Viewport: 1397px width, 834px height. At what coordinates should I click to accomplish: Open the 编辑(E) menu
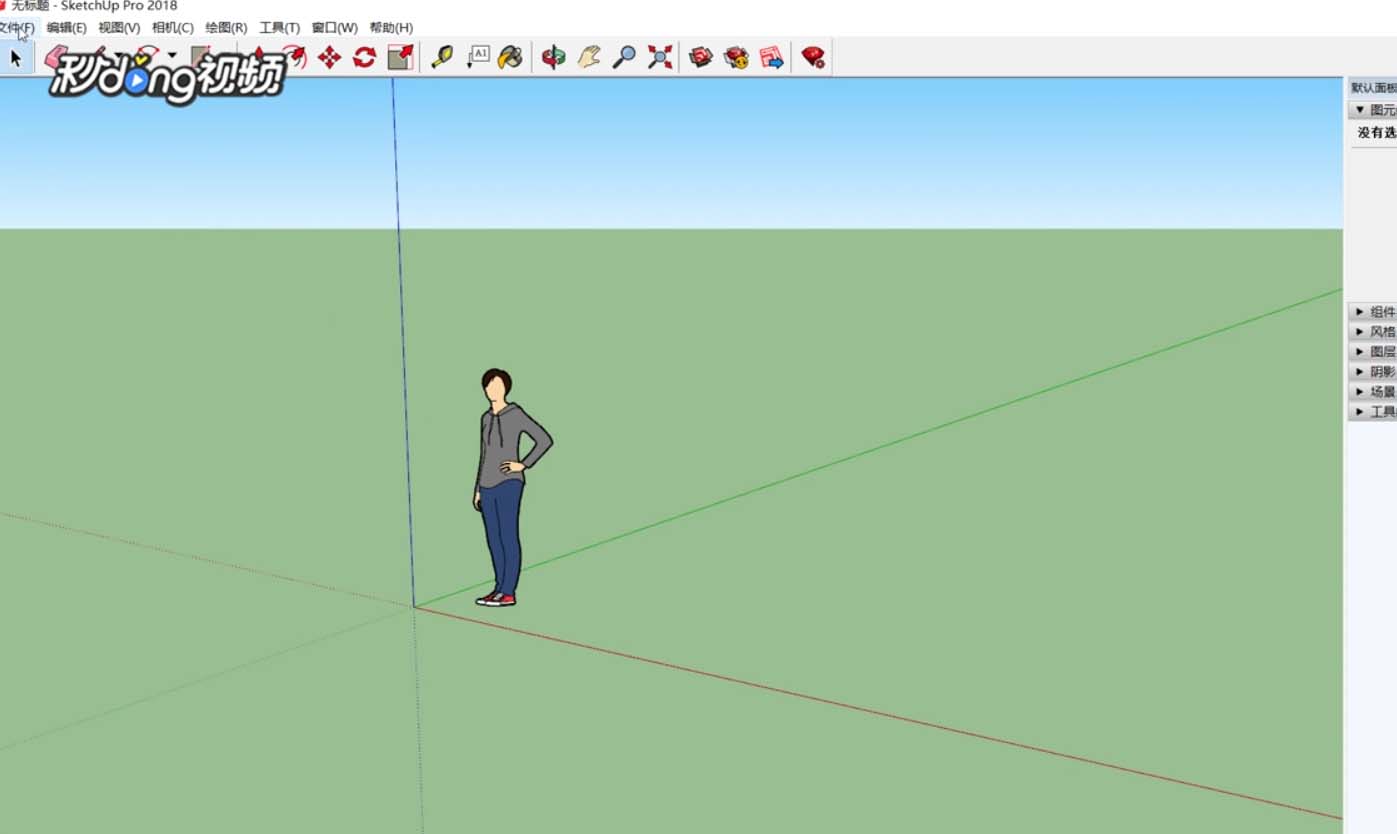pos(66,28)
